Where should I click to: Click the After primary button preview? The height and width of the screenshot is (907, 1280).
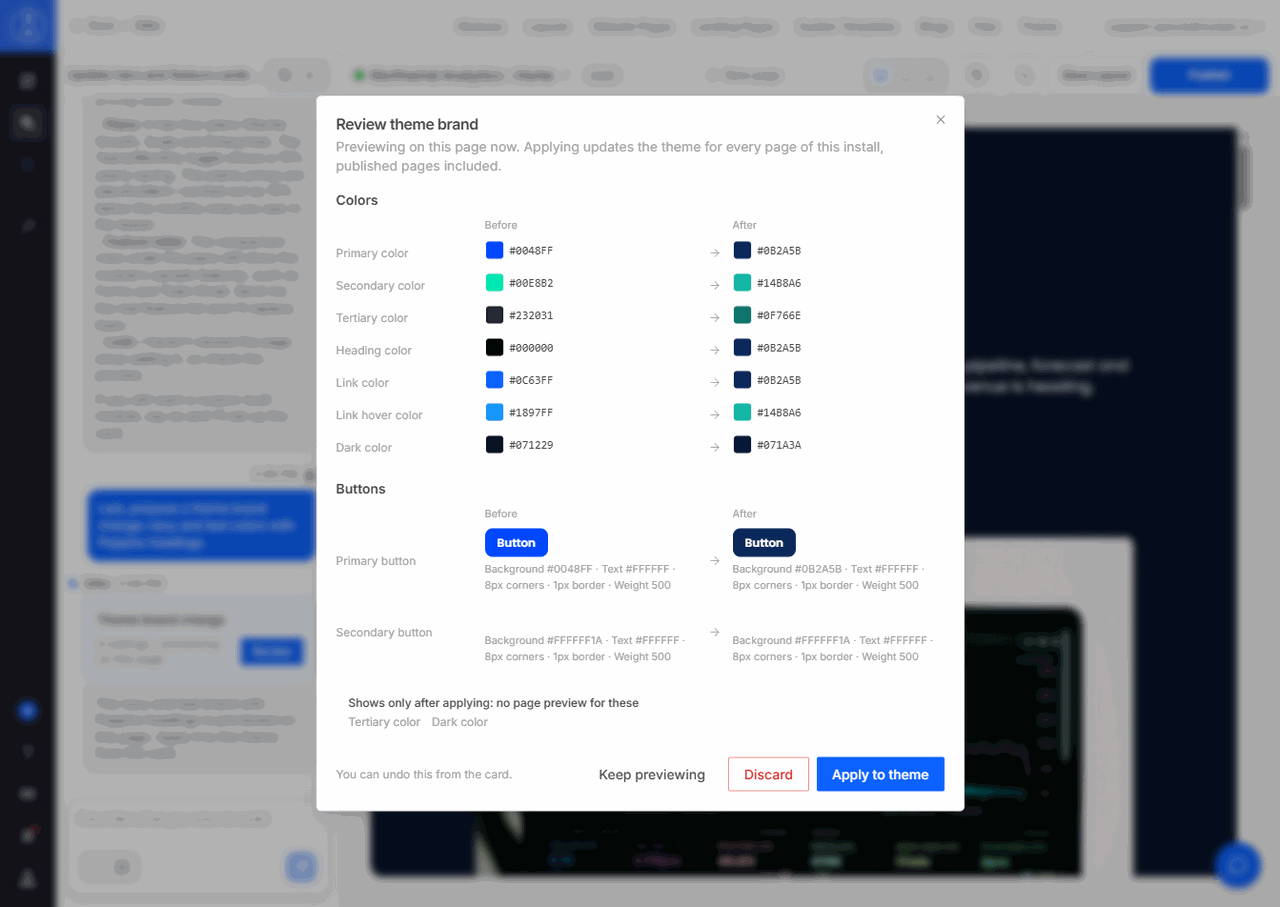[x=764, y=542]
